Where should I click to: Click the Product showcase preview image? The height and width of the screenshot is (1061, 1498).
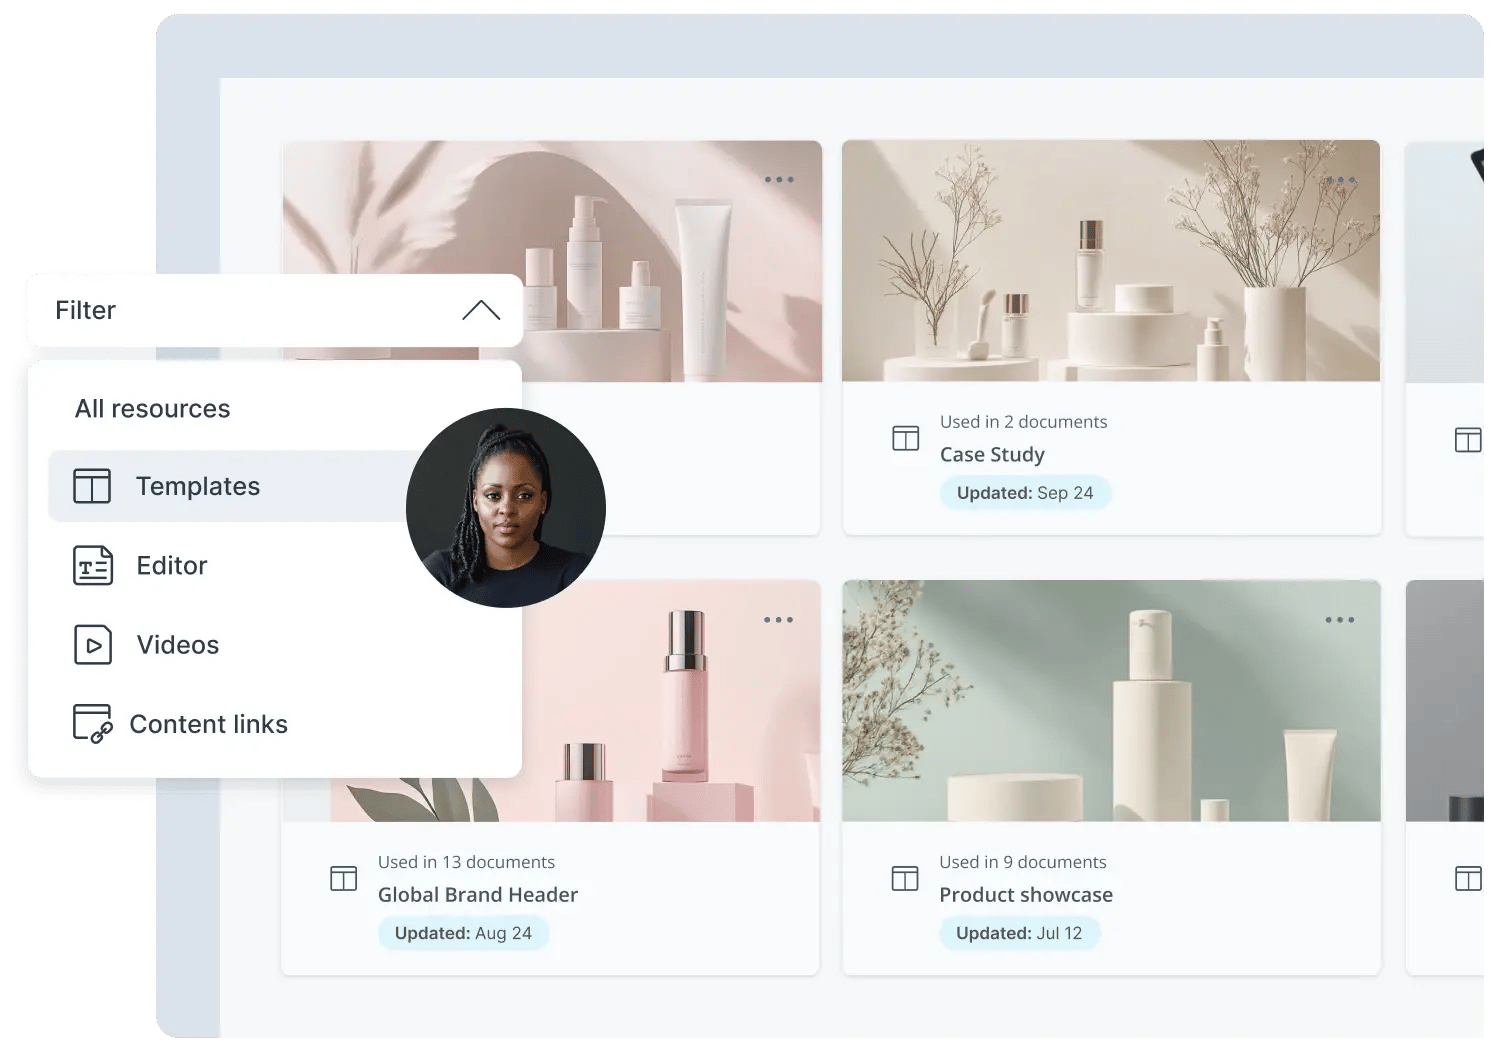click(1111, 700)
